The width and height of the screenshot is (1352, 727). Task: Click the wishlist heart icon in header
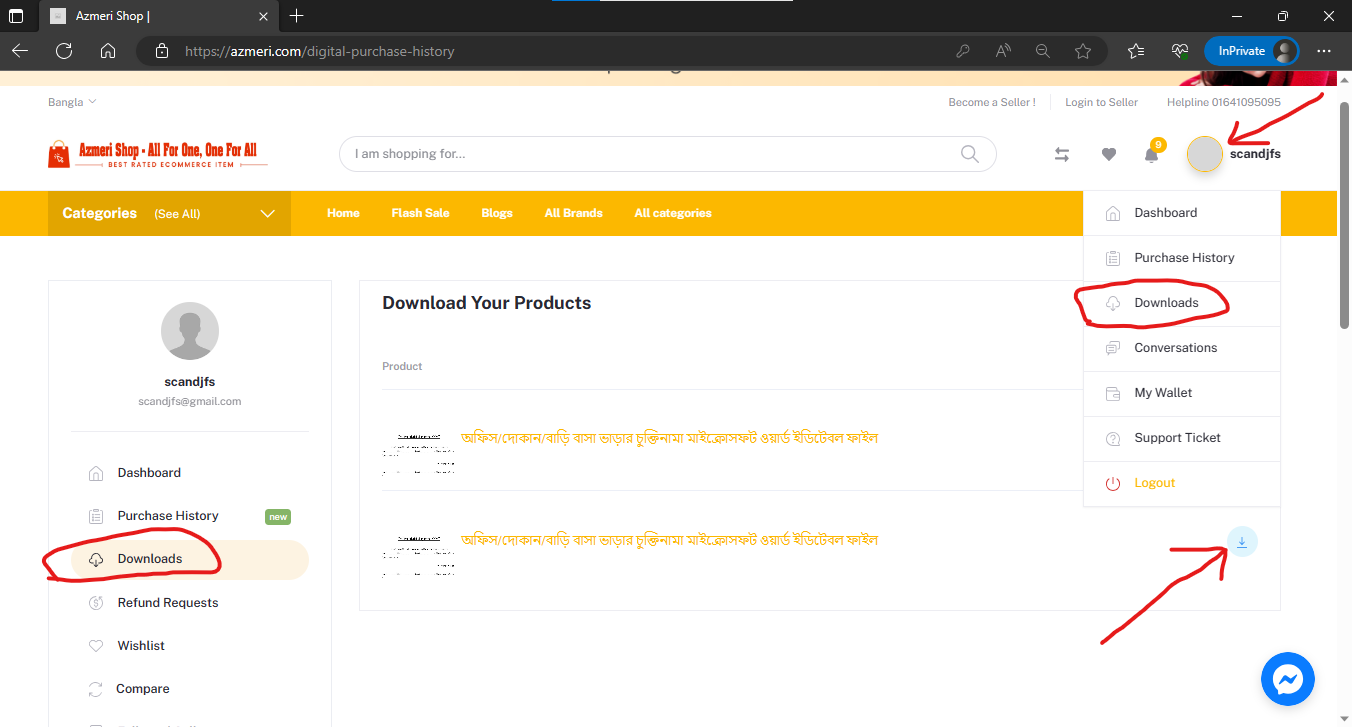click(1108, 154)
